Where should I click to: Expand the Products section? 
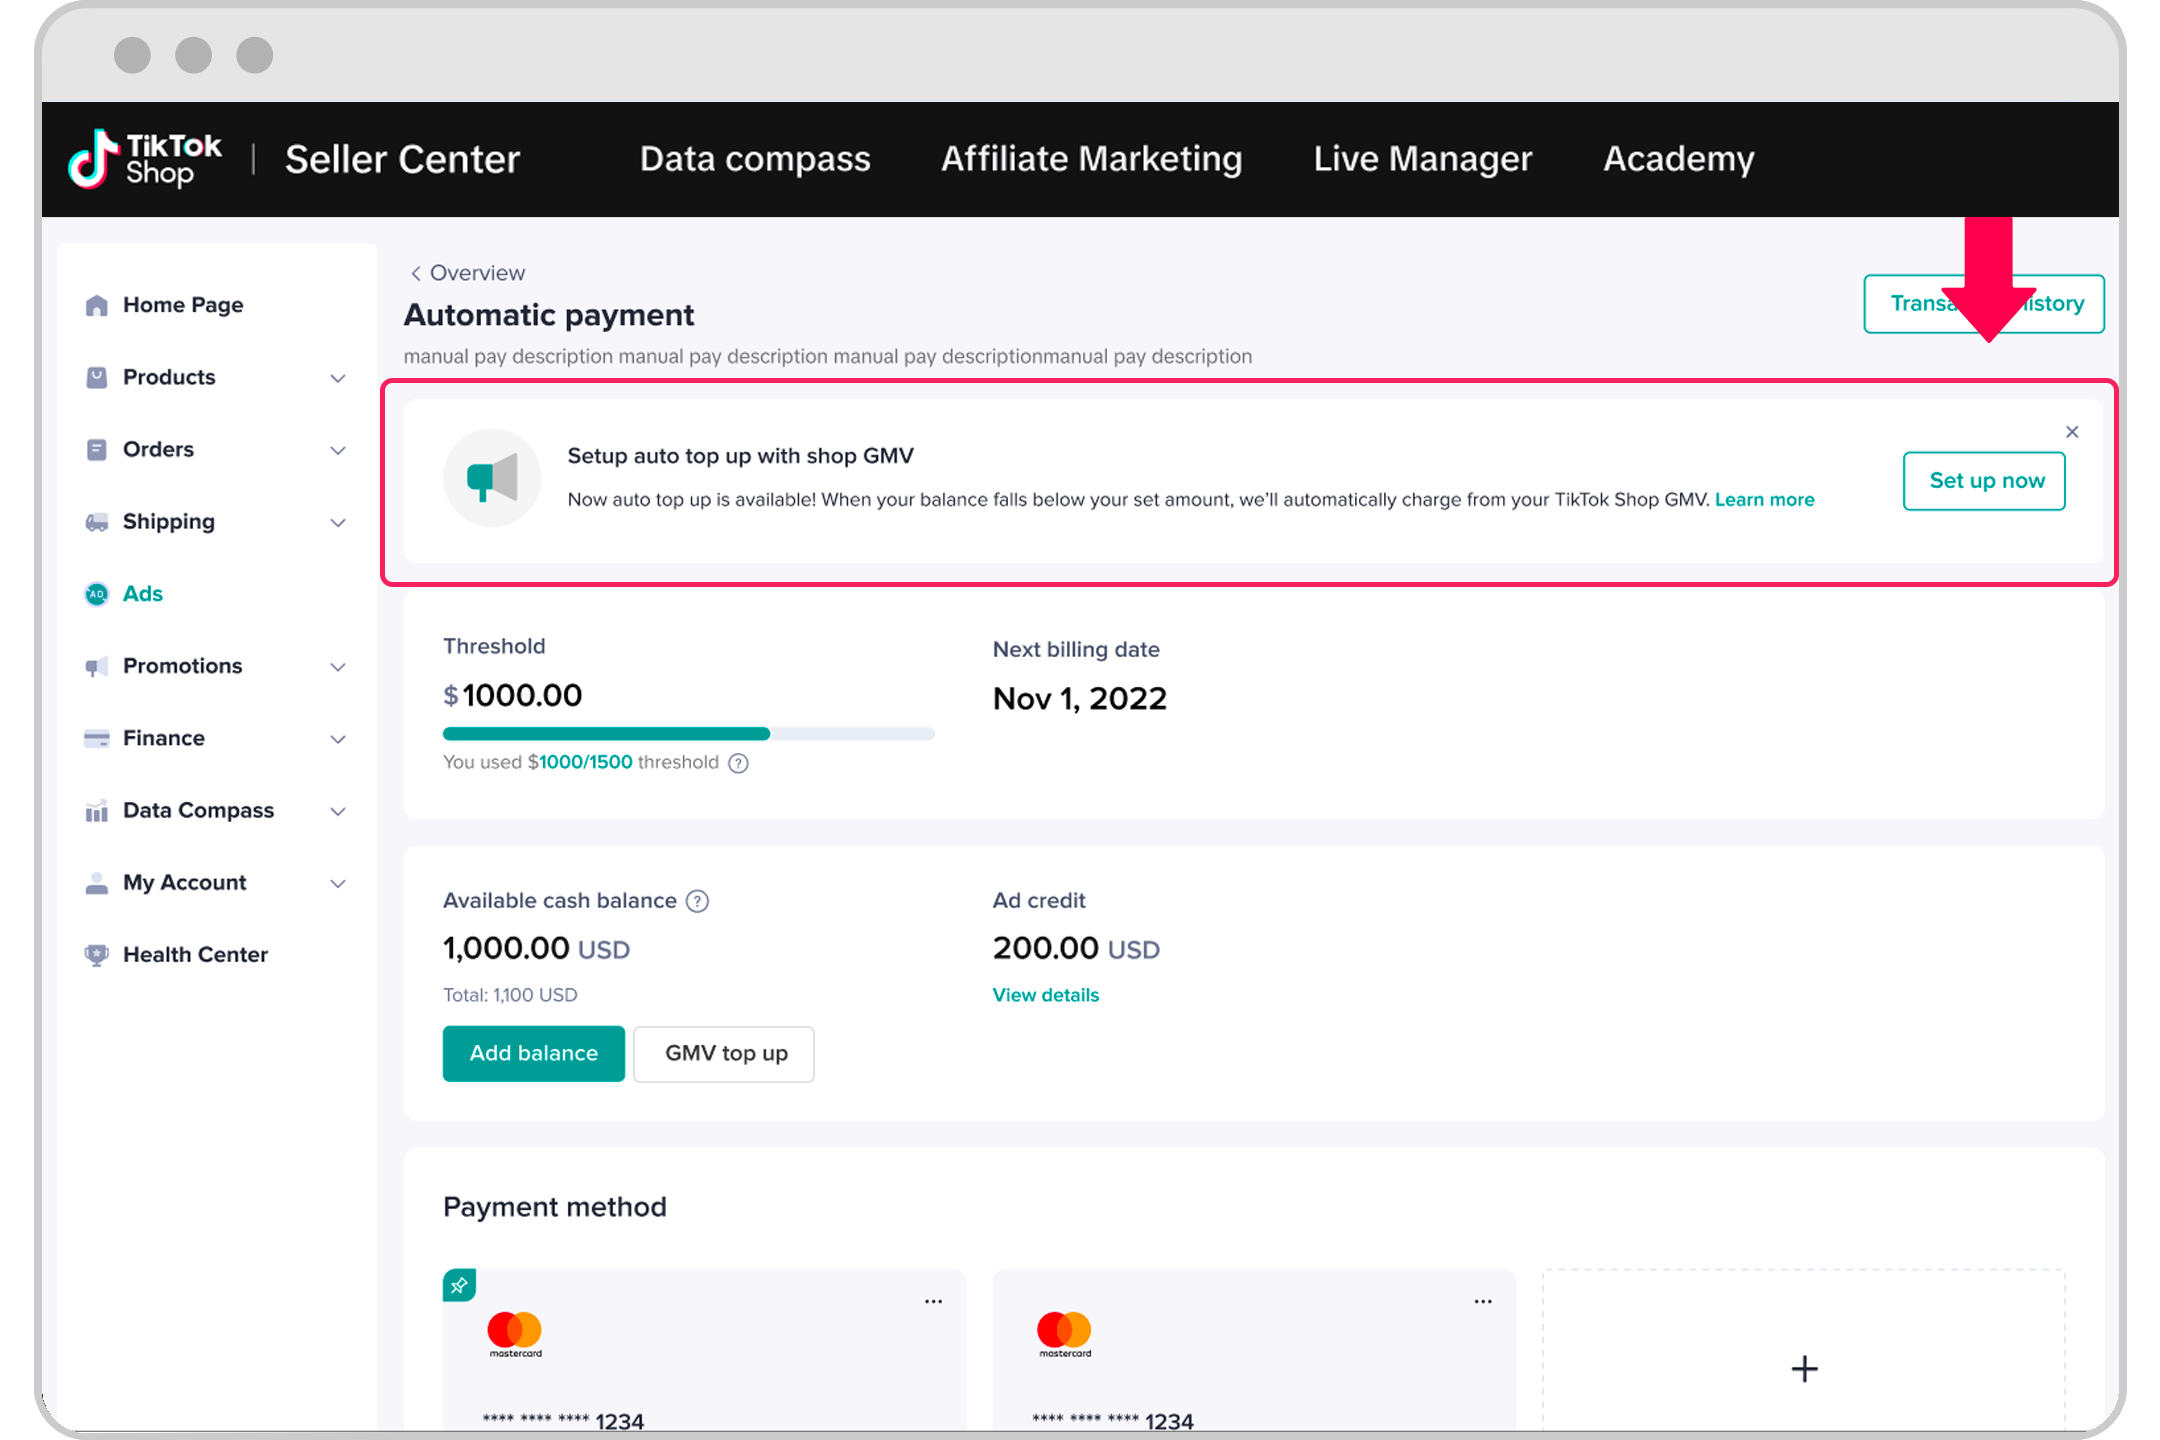coord(338,378)
